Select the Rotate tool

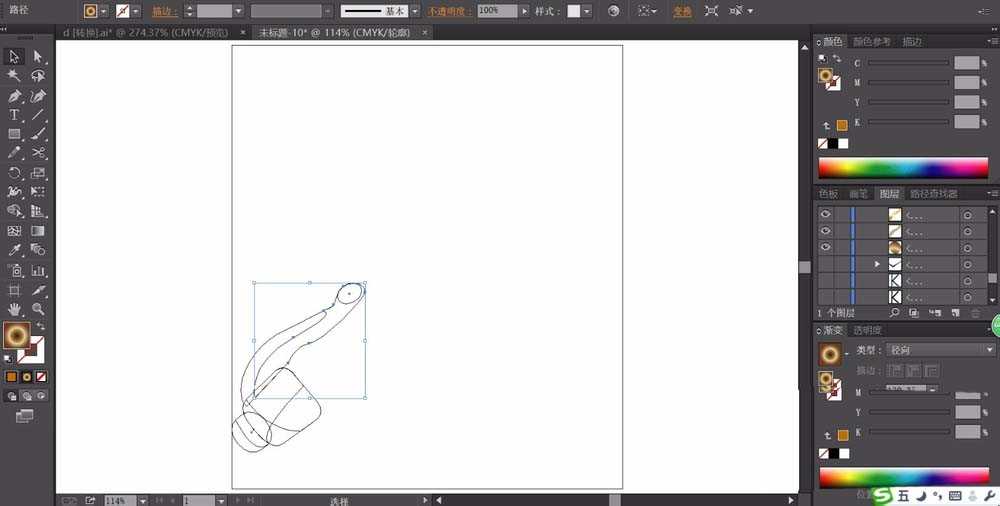tap(15, 173)
